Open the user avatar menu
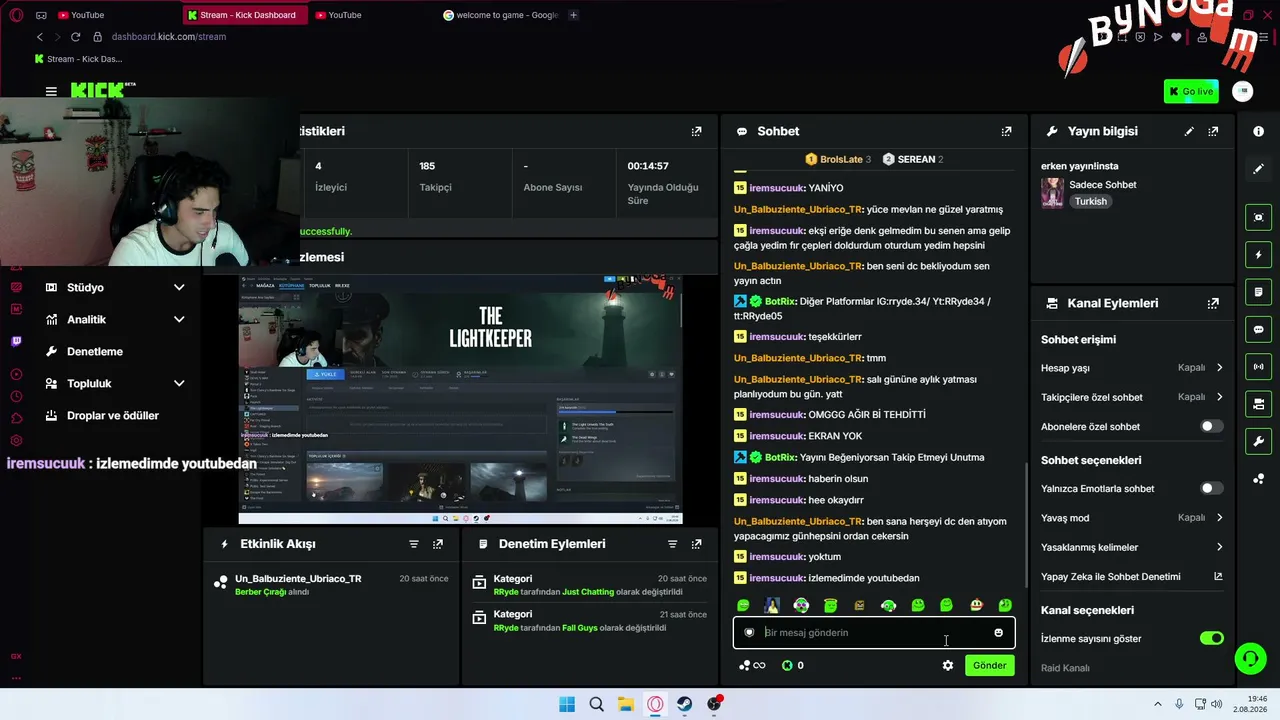Screen dimensions: 1280x720 pyautogui.click(x=1243, y=91)
